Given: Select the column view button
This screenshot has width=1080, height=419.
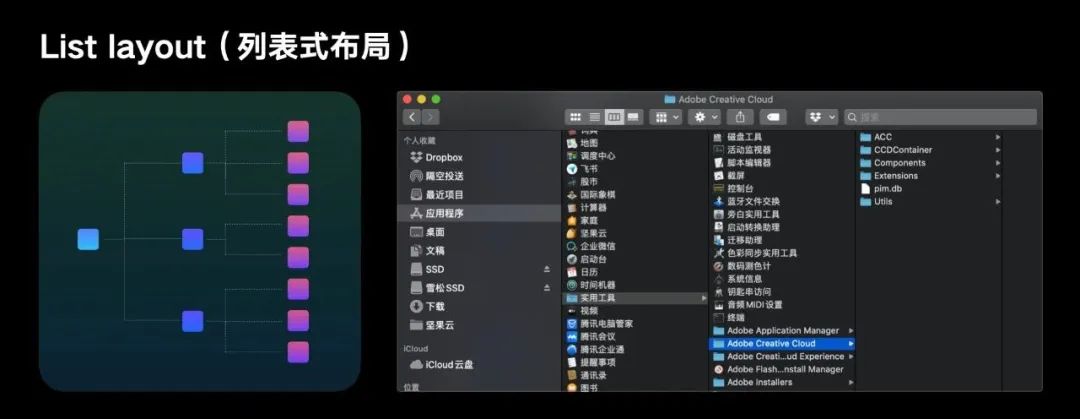Looking at the screenshot, I should tap(614, 117).
